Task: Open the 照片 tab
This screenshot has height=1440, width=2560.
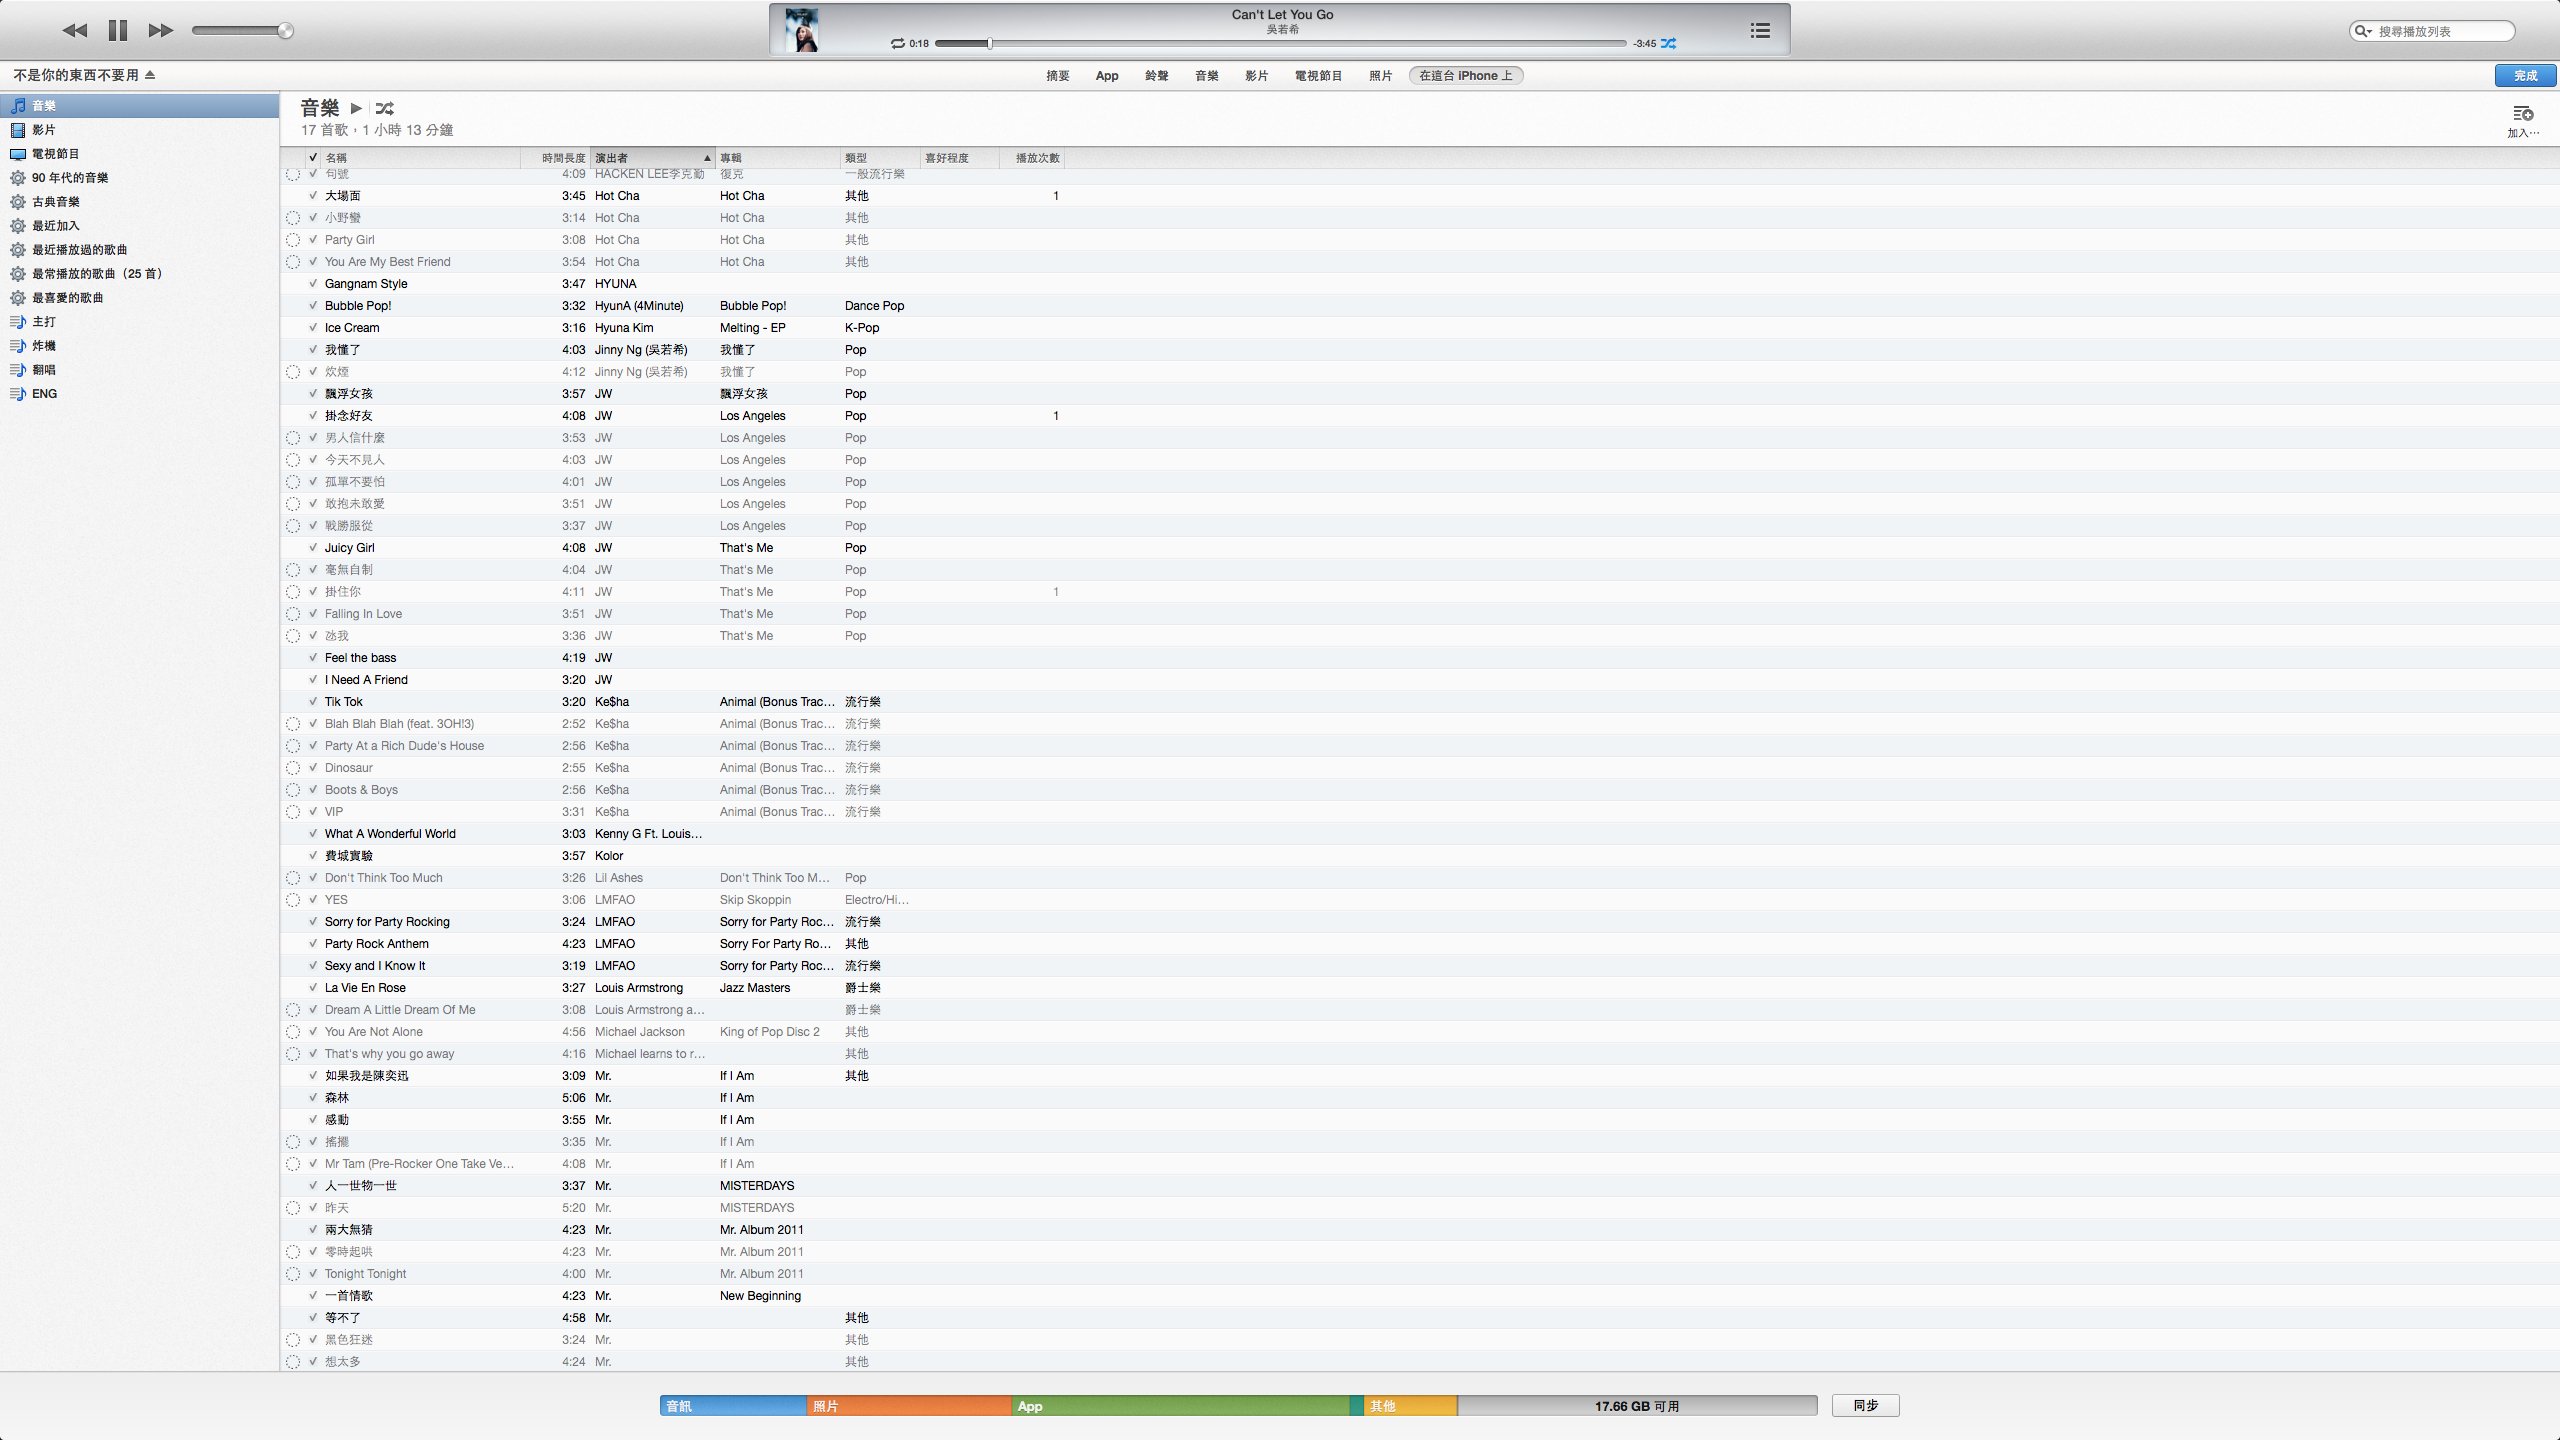Action: click(1381, 76)
